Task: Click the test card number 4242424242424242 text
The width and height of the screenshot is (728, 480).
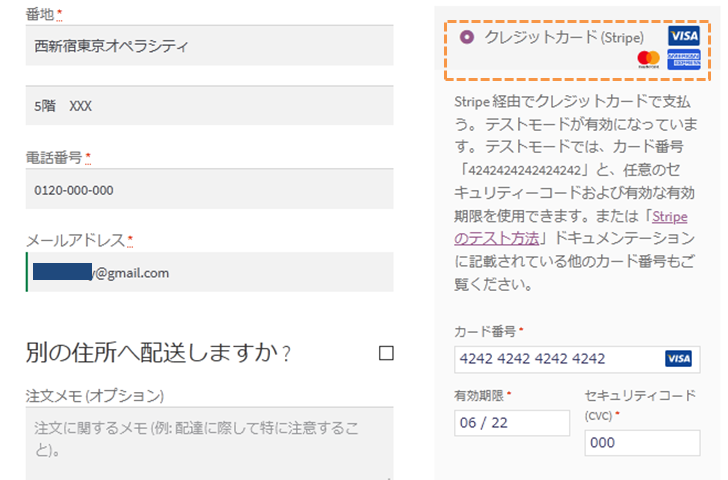Action: tap(525, 170)
